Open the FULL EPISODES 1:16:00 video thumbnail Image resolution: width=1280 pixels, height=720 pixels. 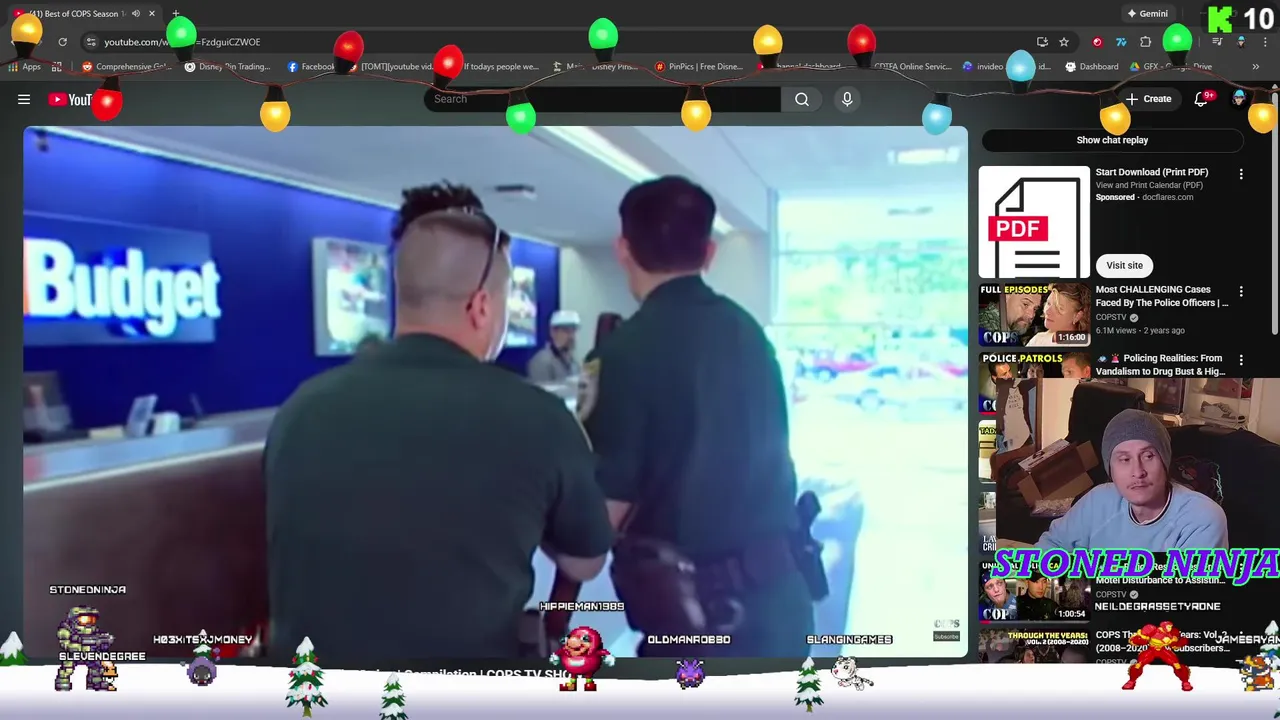point(1034,314)
